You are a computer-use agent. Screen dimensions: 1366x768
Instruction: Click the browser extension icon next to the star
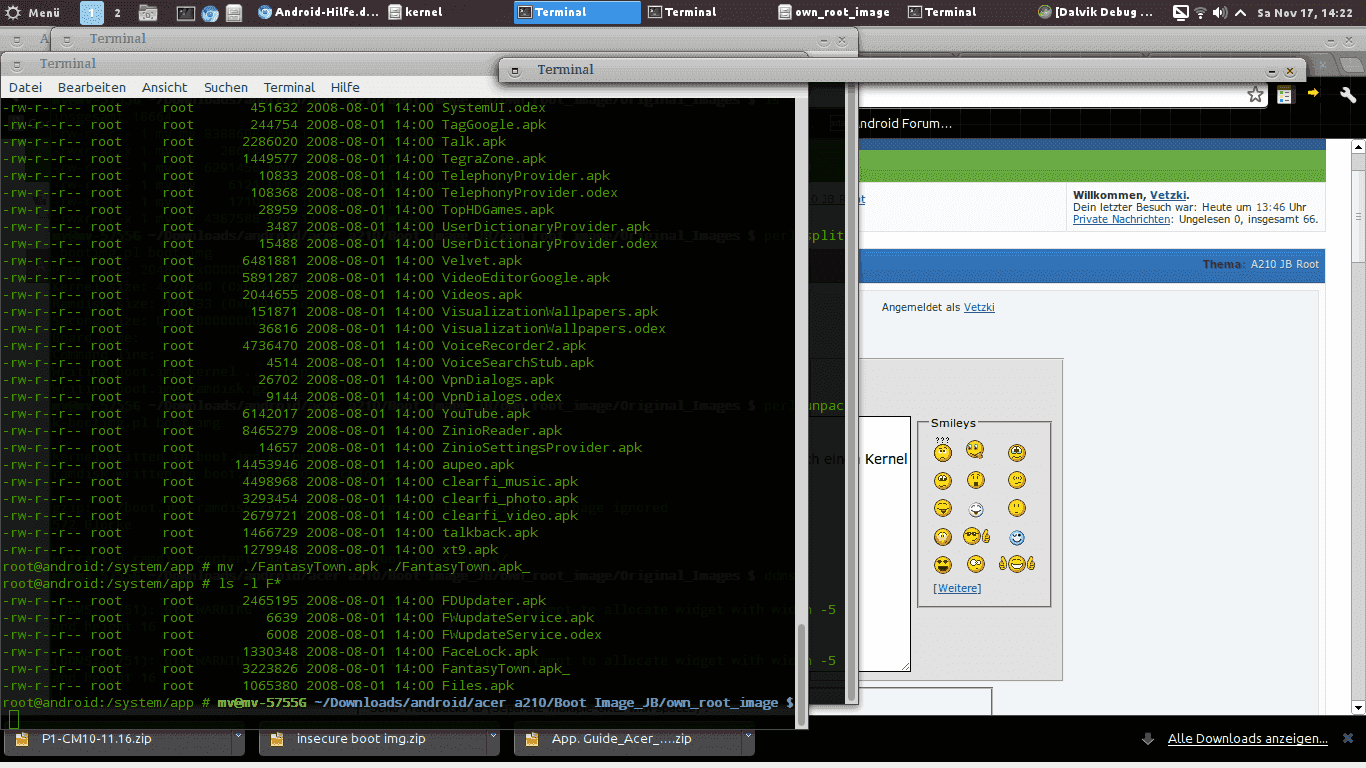1285,94
